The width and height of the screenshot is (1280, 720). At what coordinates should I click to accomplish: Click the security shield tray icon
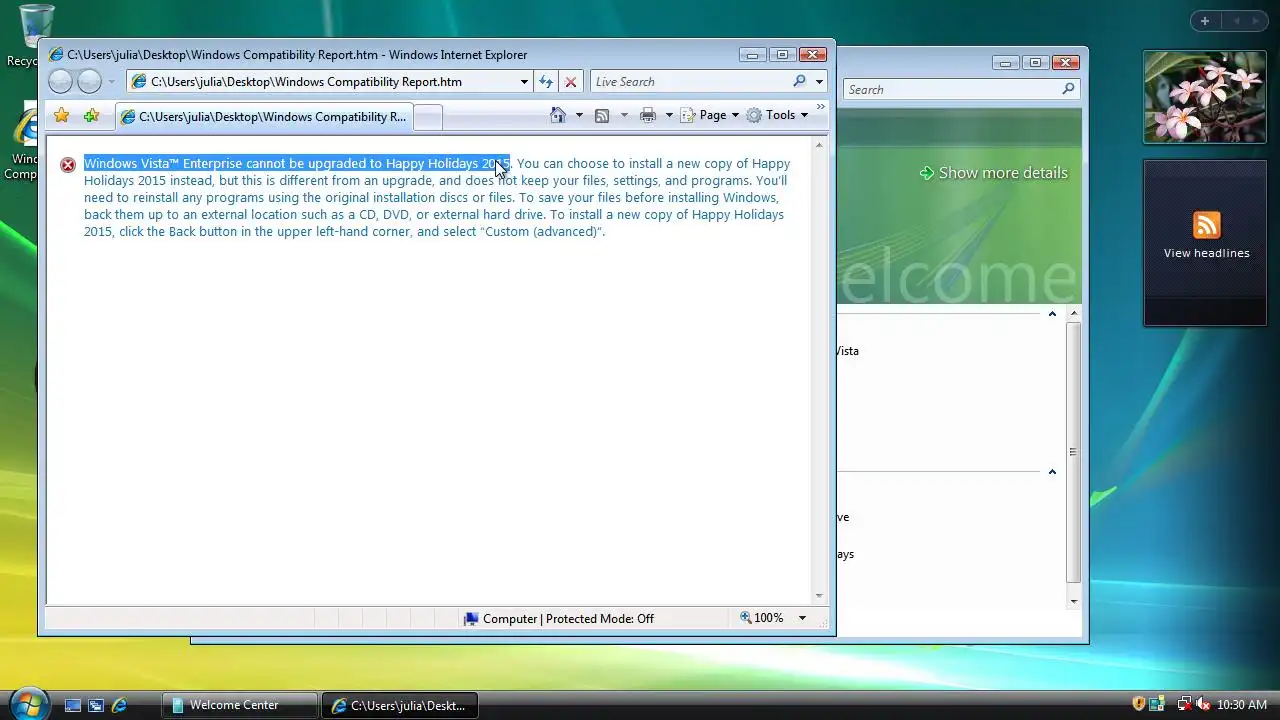coord(1138,704)
